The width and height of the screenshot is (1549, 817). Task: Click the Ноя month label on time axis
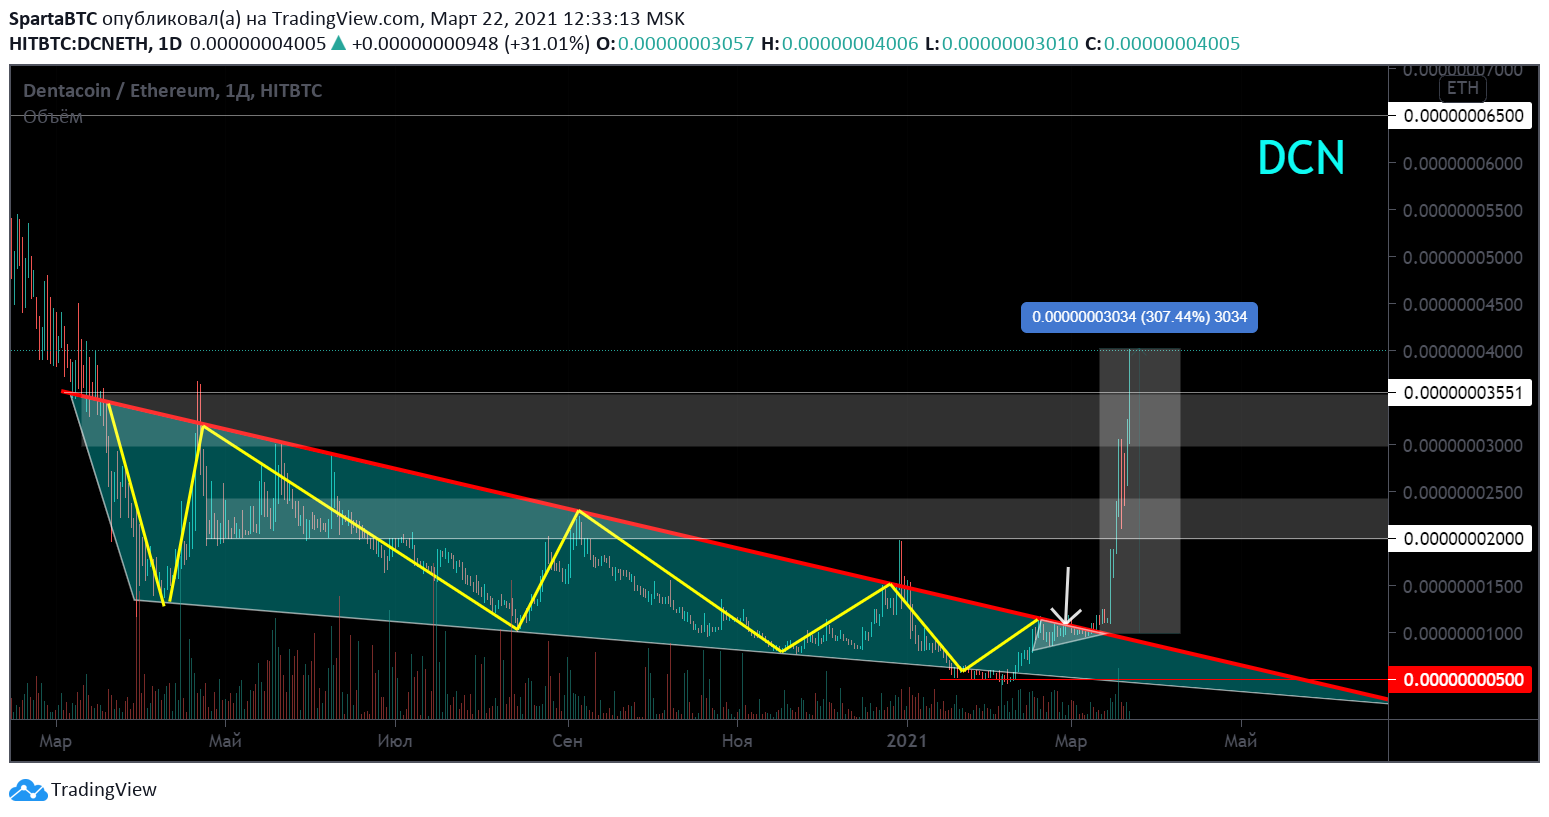tap(737, 741)
